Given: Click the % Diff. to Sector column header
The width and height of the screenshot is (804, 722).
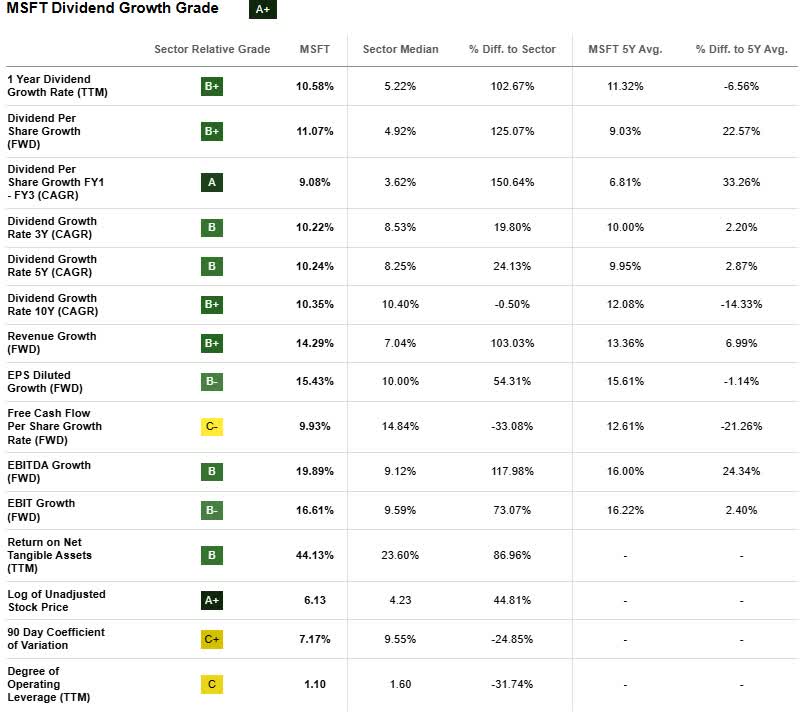Looking at the screenshot, I should pyautogui.click(x=513, y=50).
